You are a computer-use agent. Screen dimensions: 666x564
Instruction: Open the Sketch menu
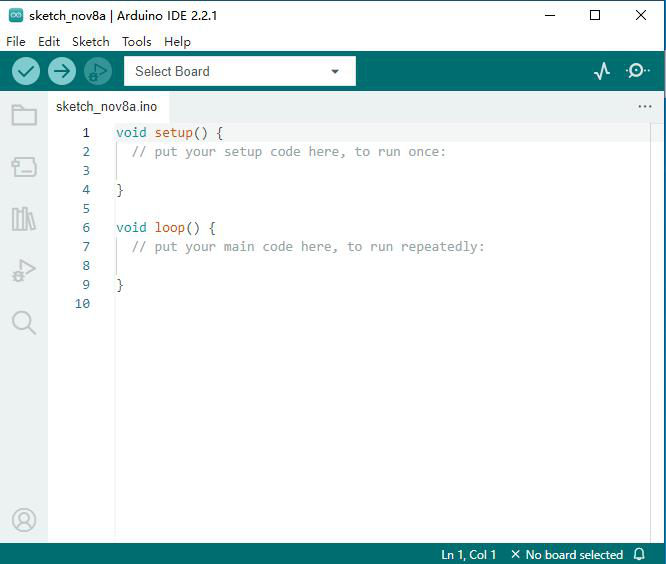click(x=90, y=42)
